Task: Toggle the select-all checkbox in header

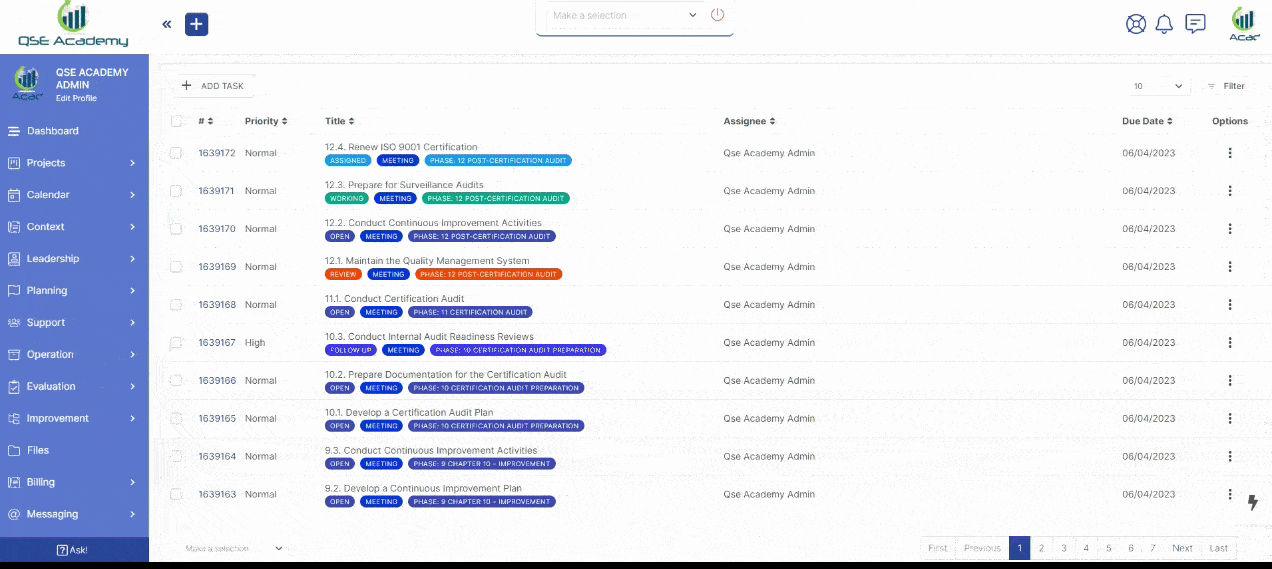Action: pyautogui.click(x=176, y=121)
